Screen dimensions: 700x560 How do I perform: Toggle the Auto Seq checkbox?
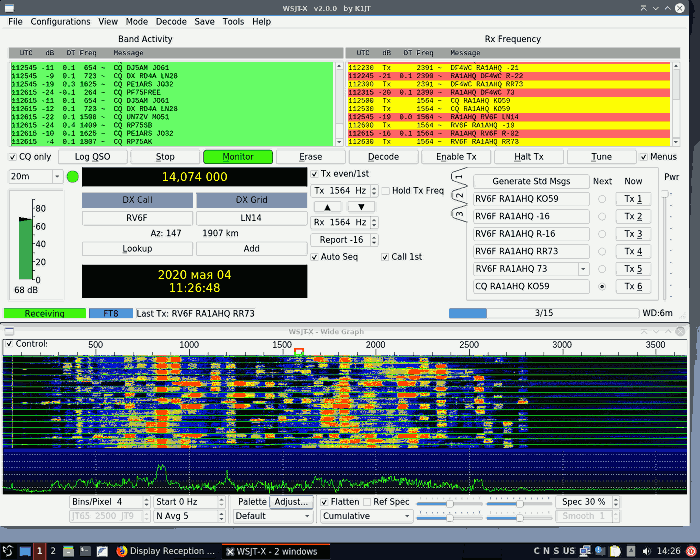pos(314,257)
